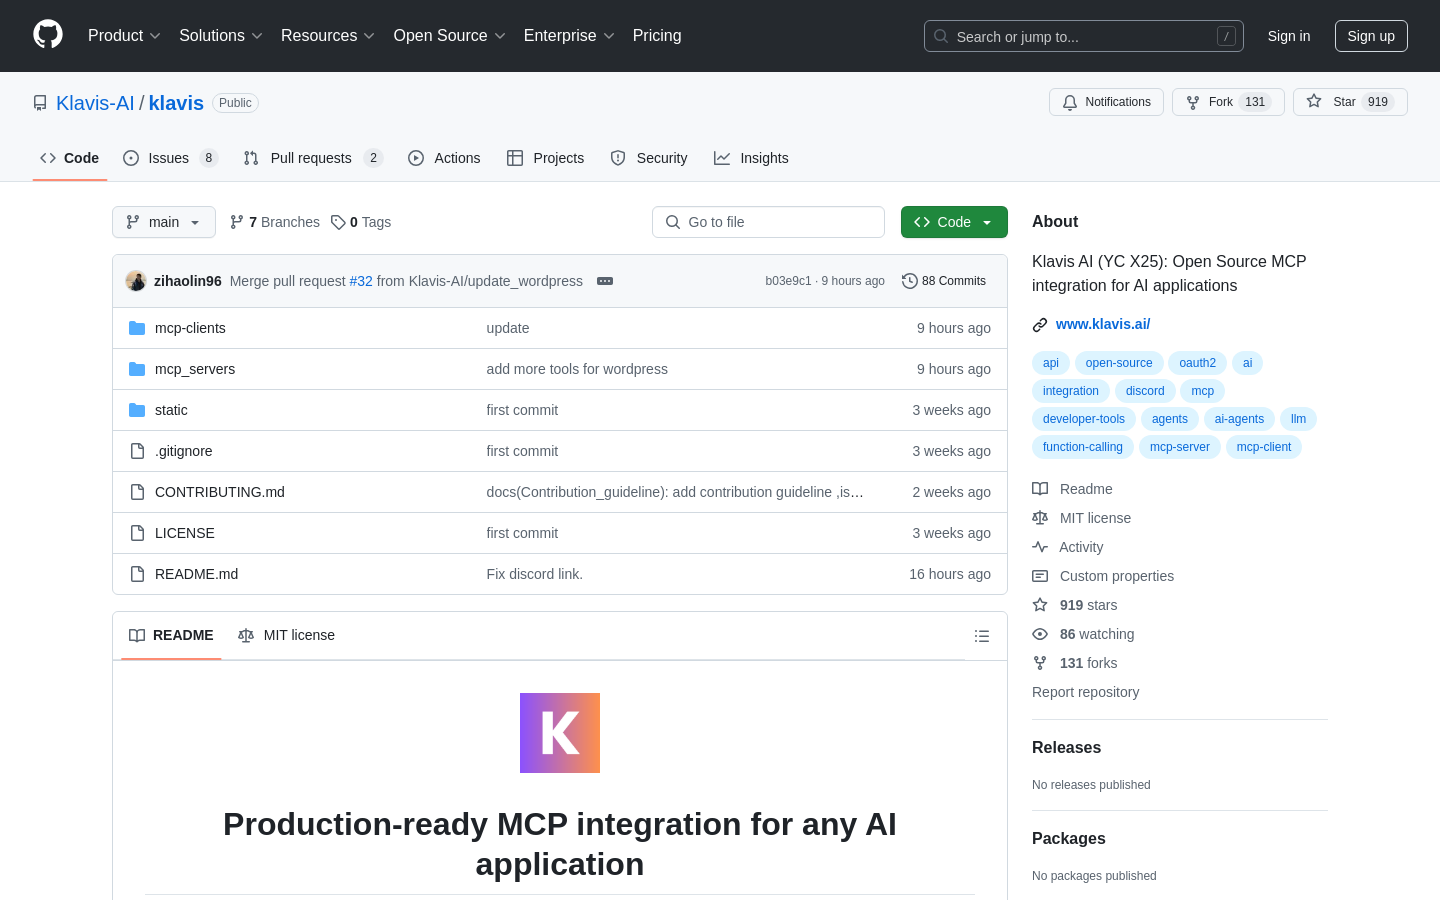This screenshot has height=900, width=1440.
Task: Open the GitHub homepage logo
Action: coord(48,35)
